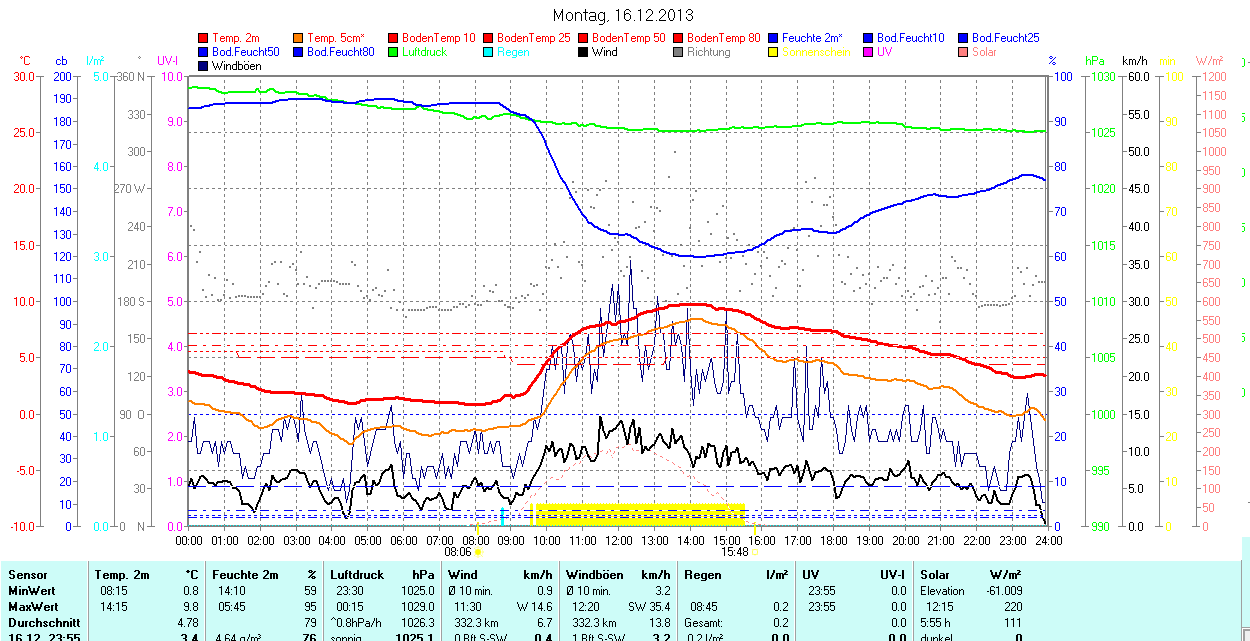Select the green Luftdruck legend marker
1250x641 pixels.
[394, 52]
